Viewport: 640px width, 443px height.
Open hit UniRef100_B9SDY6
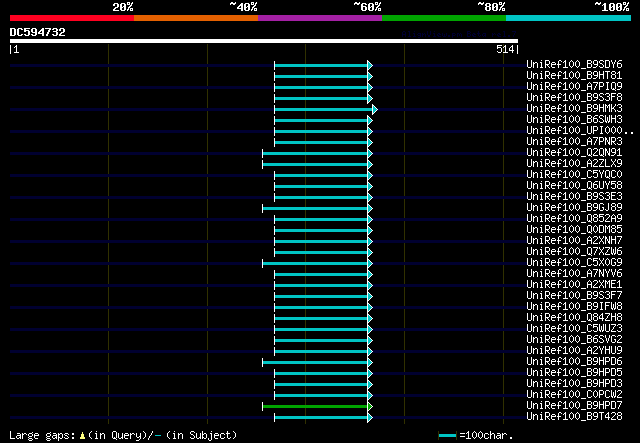coord(574,65)
